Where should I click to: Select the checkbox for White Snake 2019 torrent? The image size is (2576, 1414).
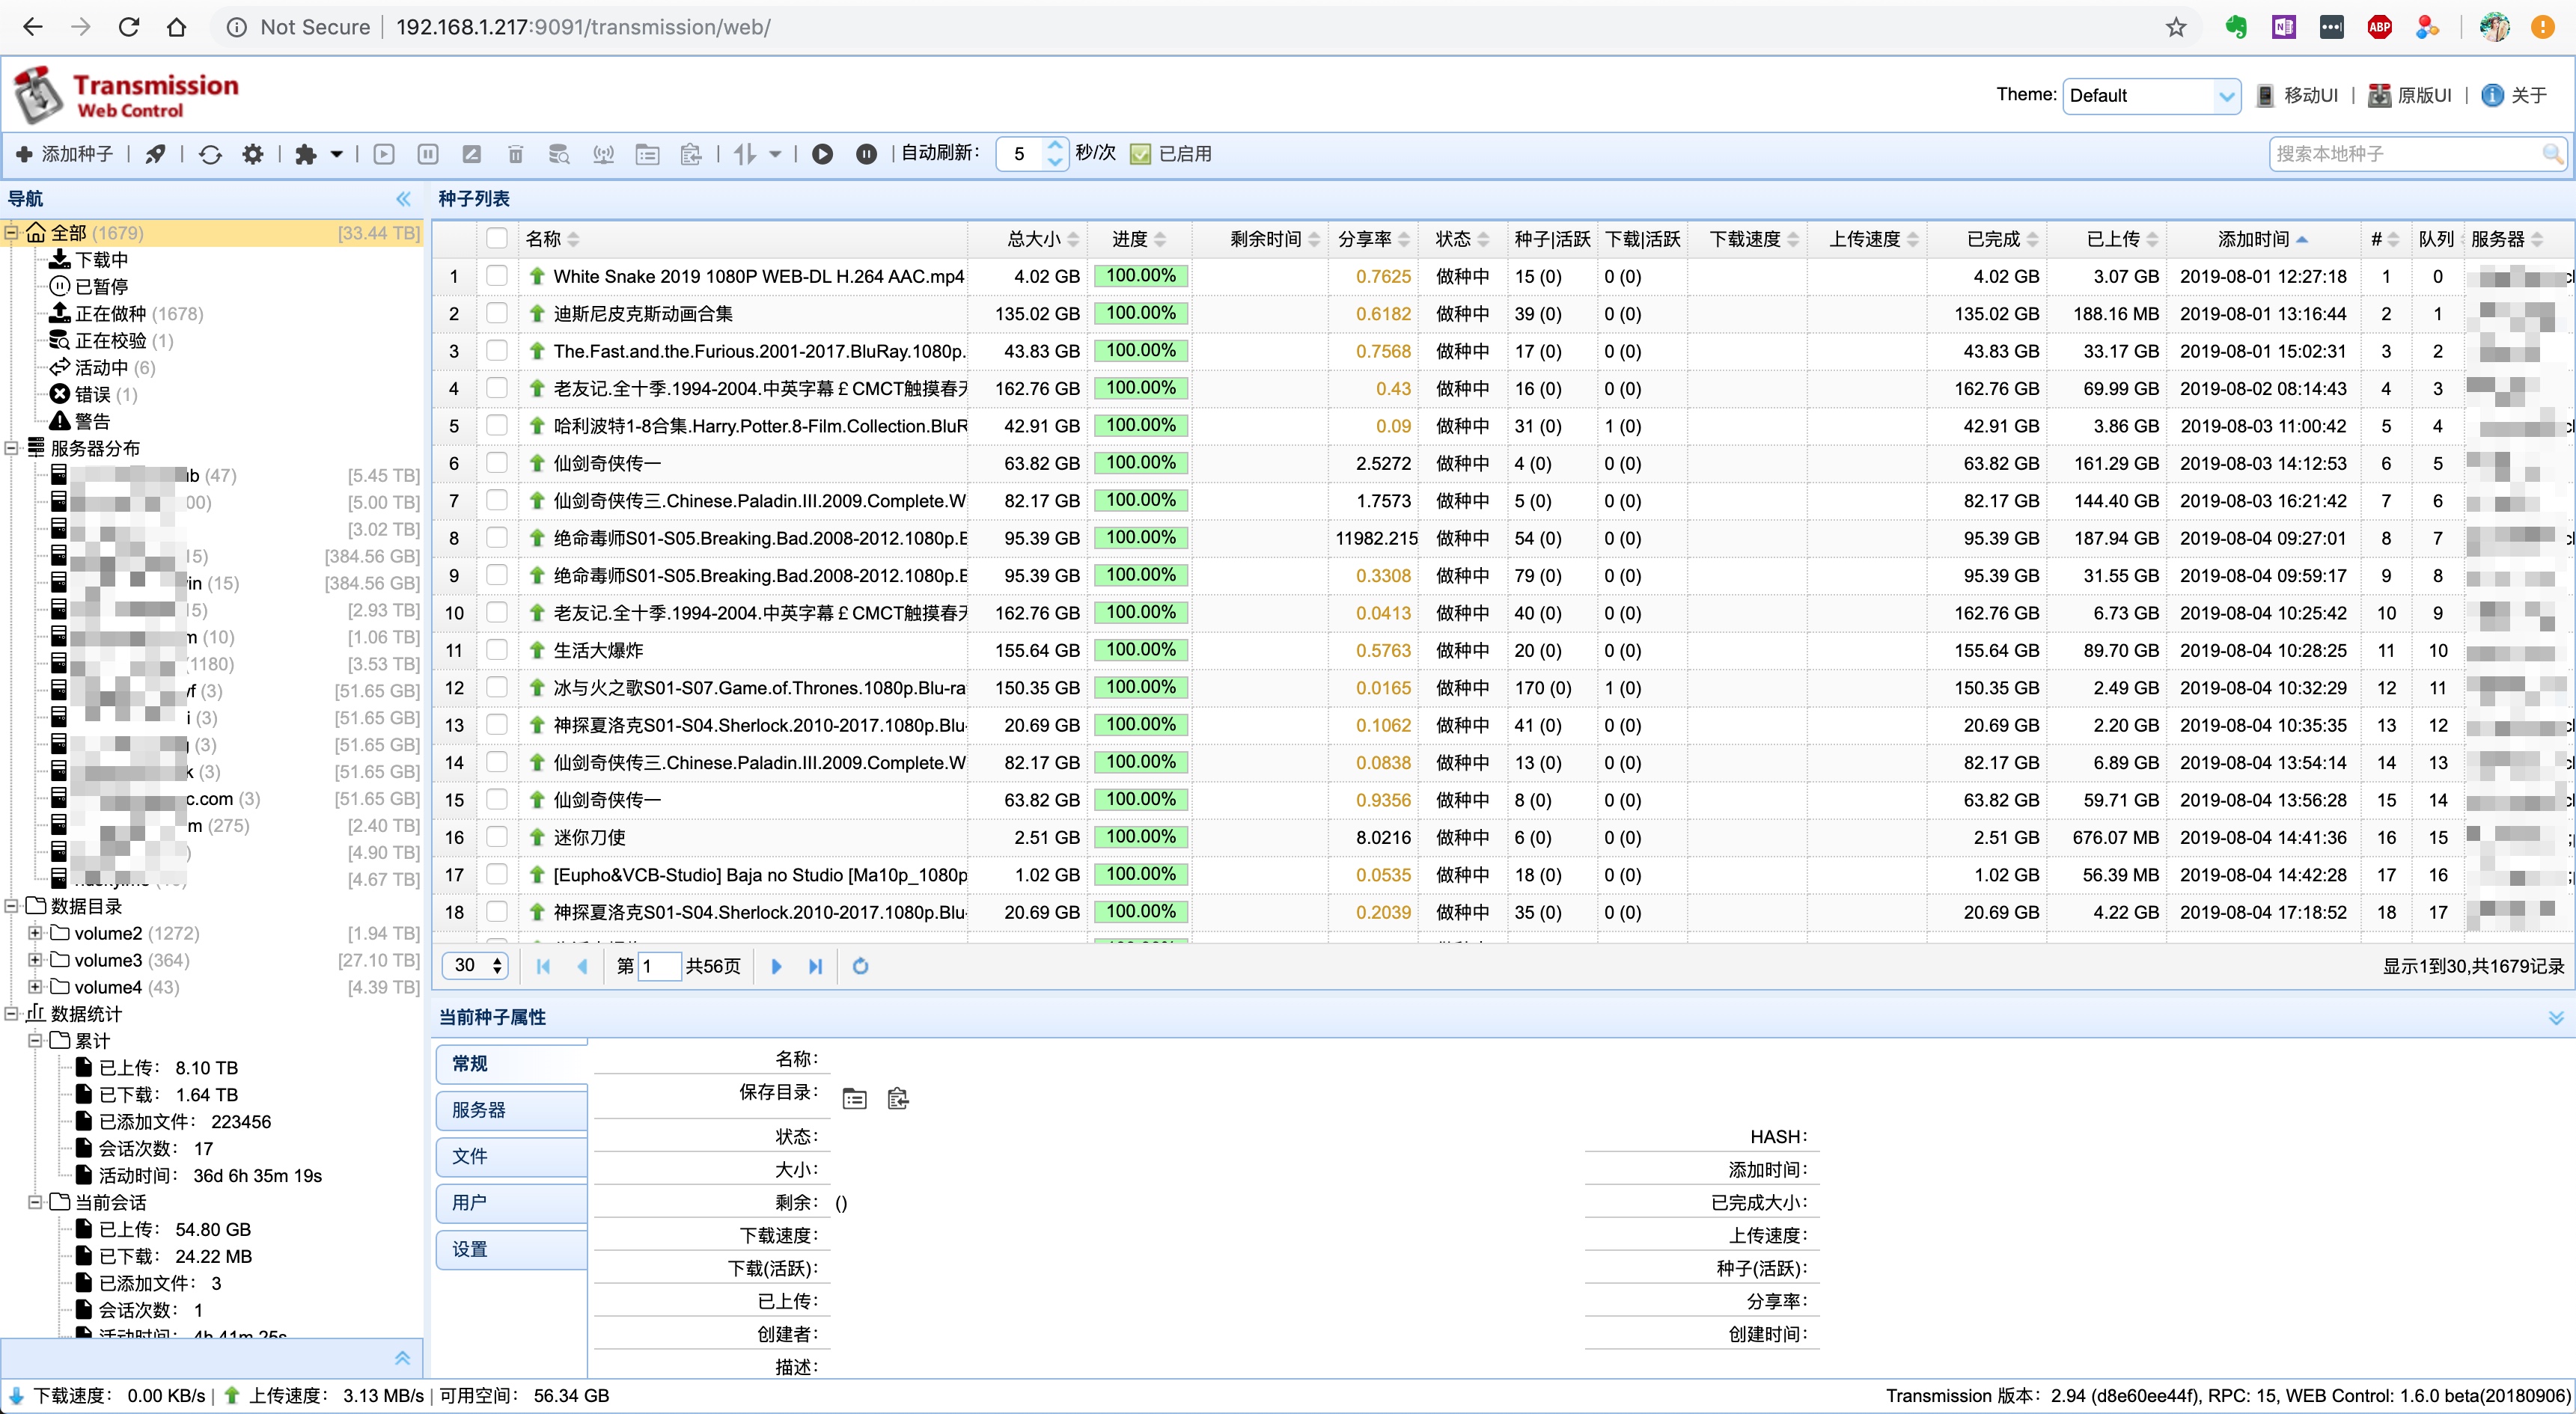point(497,276)
